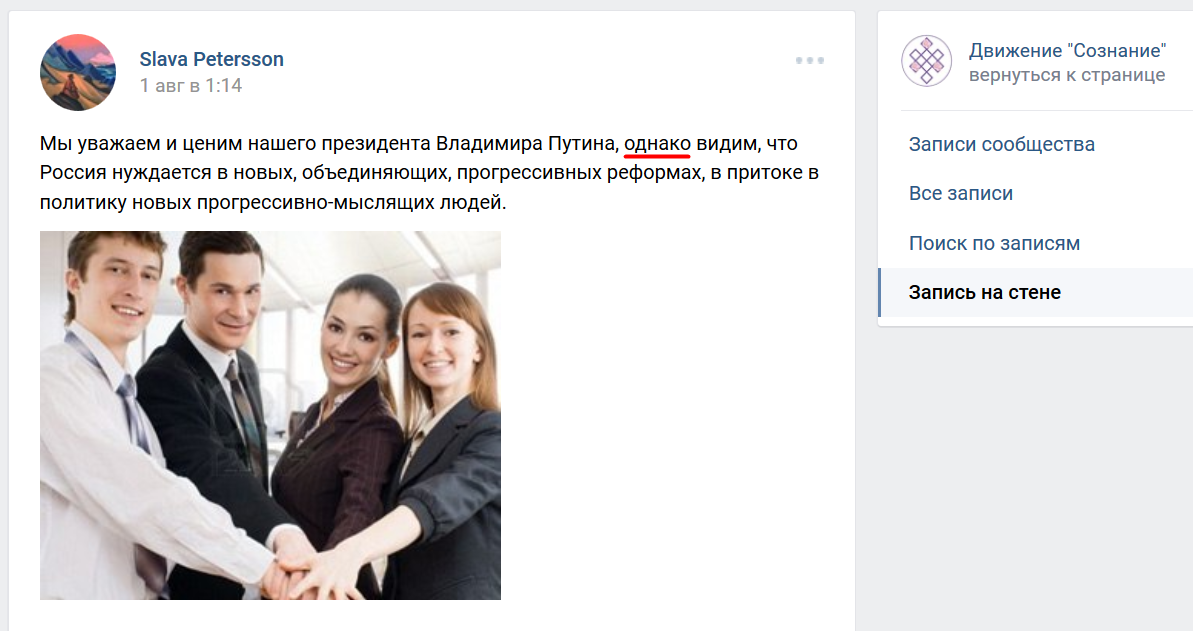
Task: Click the word "прогрессивно-мыслящих" in the post
Action: tap(316, 203)
